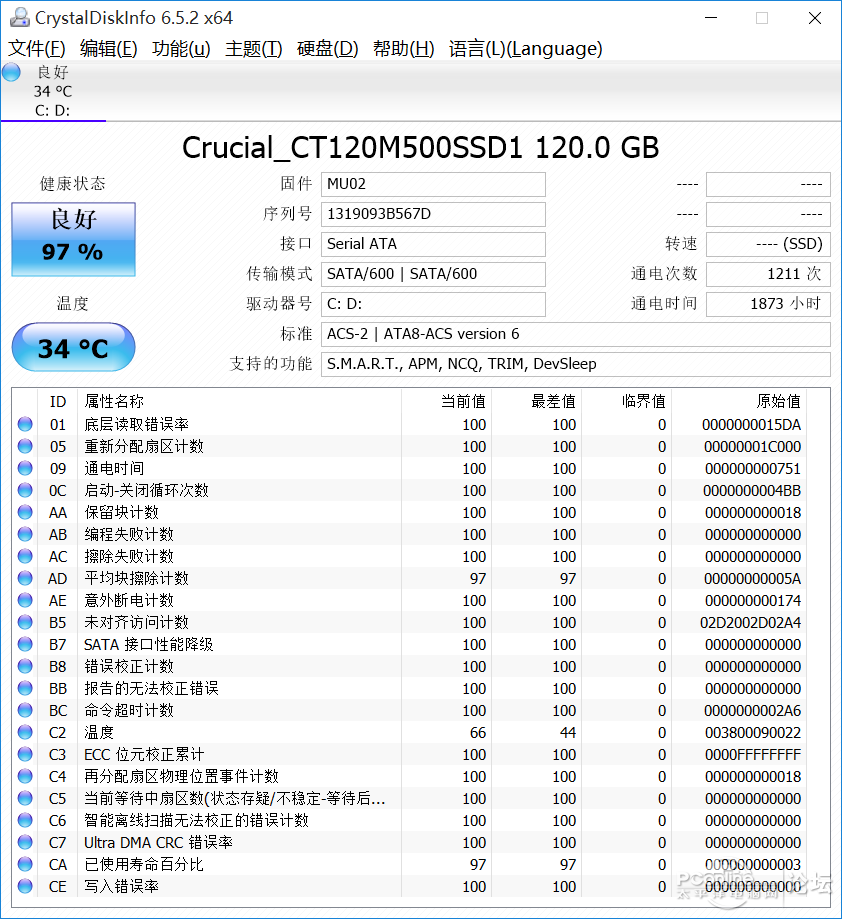The height and width of the screenshot is (919, 842).
Task: Click the 标准 field ACS-2 | ATA8-ACS version 6
Action: pos(575,334)
